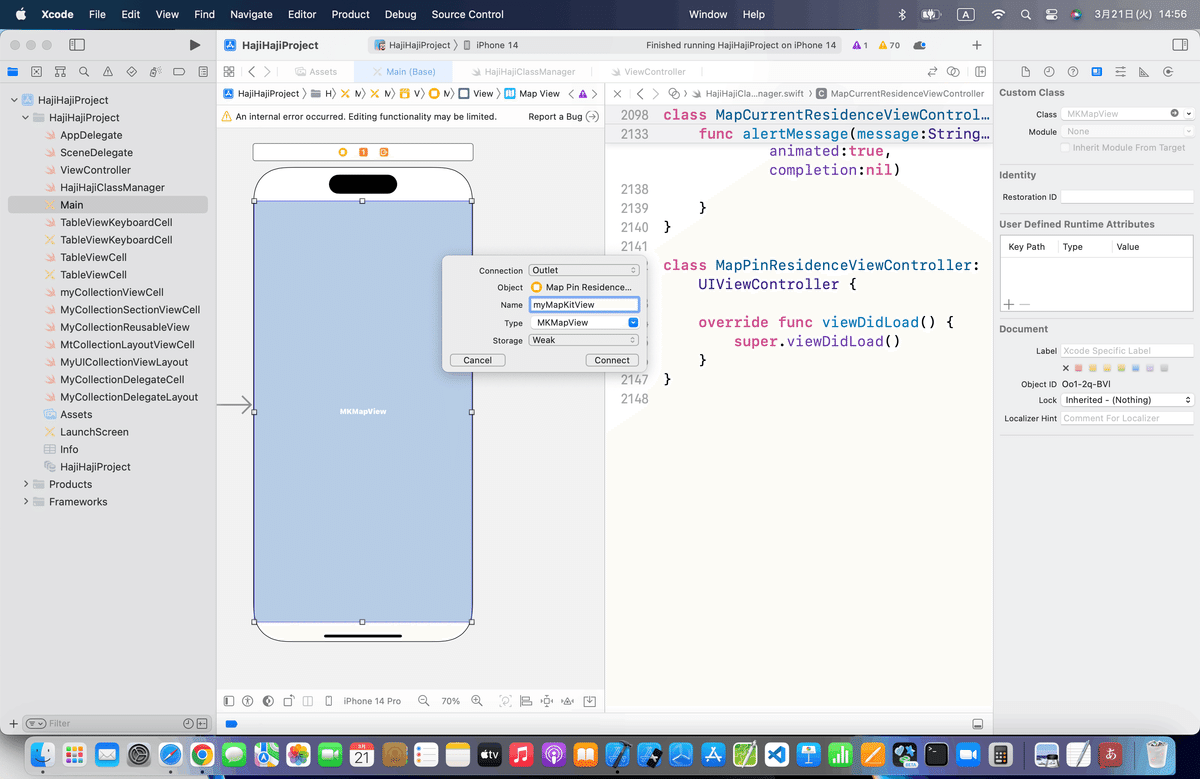Toggle Inherit Module From Target checkbox

pos(1065,147)
